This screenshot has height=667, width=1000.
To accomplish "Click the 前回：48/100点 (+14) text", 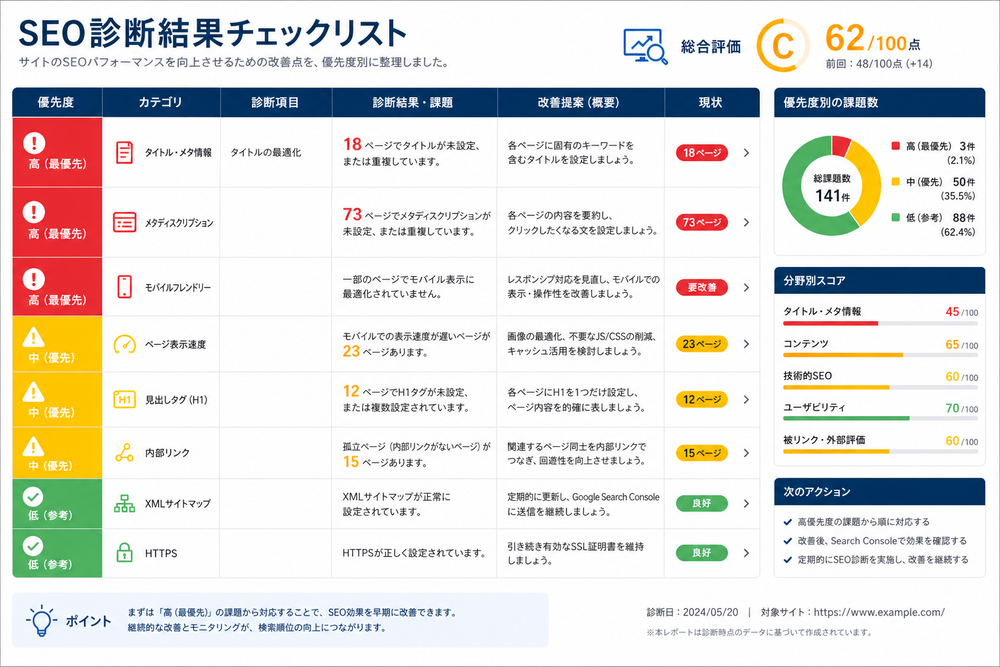I will (x=879, y=64).
